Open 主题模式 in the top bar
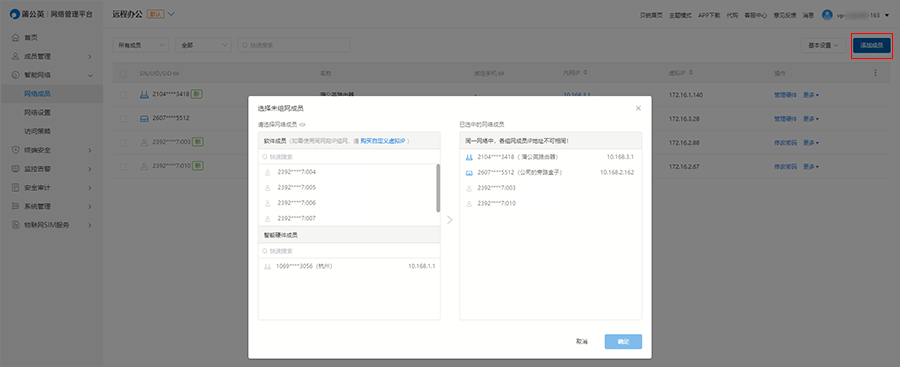Screen dimensions: 900x367 680,16
